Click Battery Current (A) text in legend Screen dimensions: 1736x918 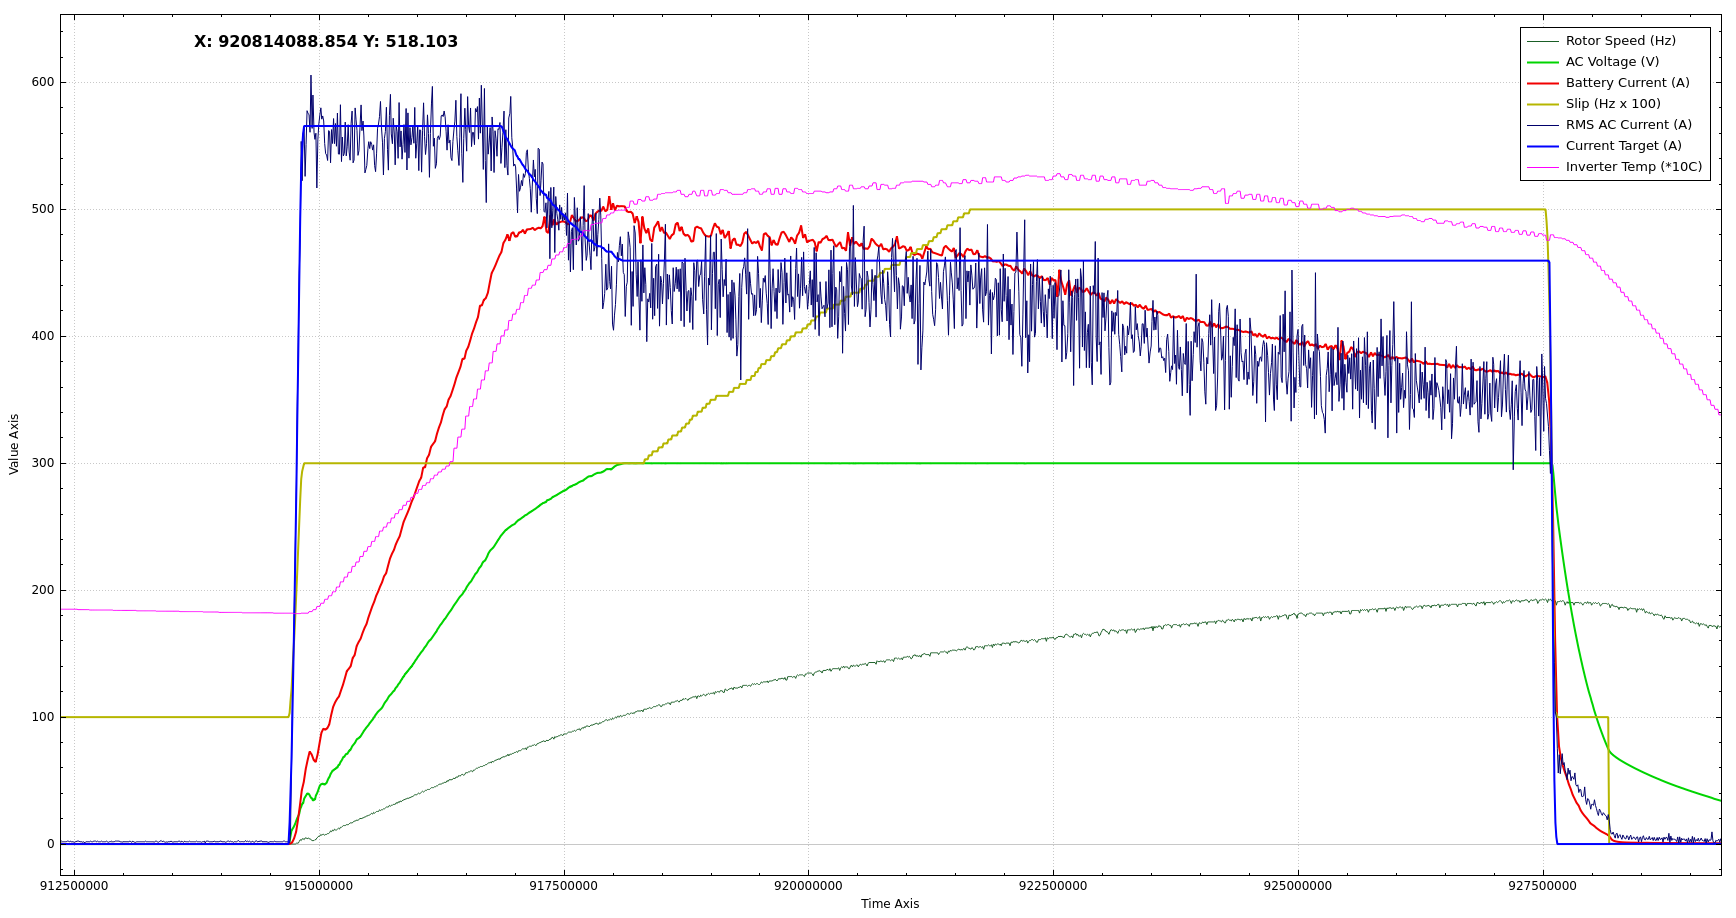pos(1627,83)
